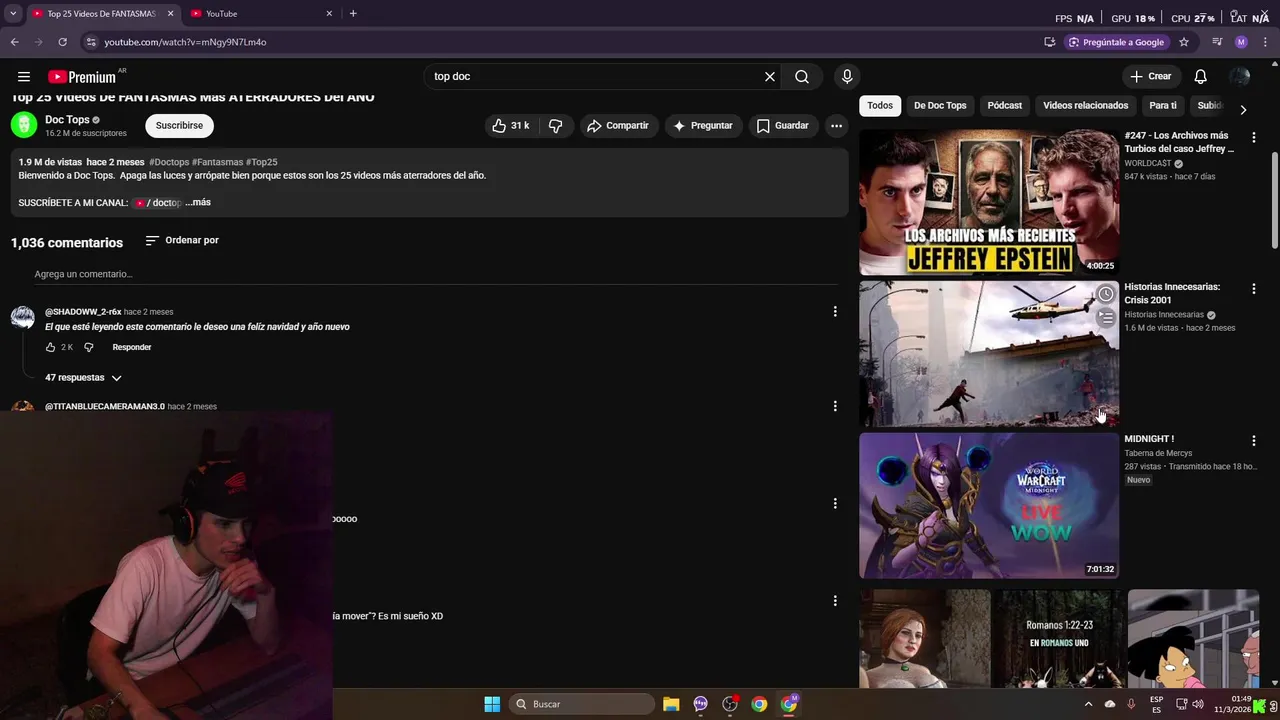Screen dimensions: 1280x720
Task: Select the YouTube URL in address bar
Action: click(x=185, y=42)
